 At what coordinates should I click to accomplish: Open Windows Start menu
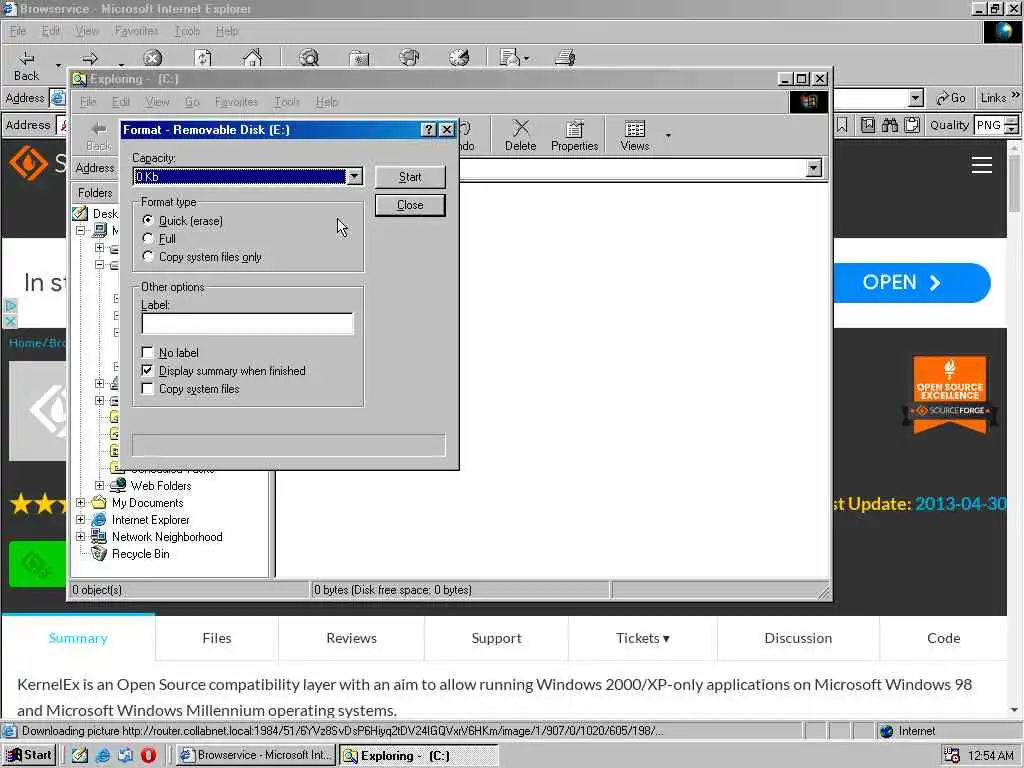coord(29,755)
